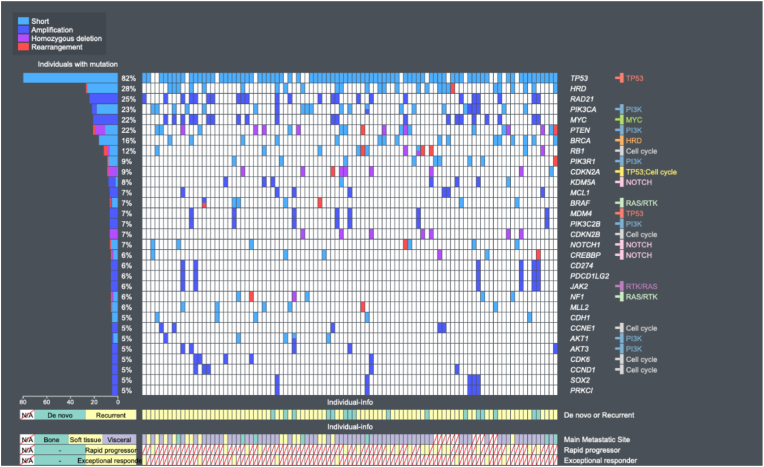The width and height of the screenshot is (764, 467).
Task: Select the PRKCI gene label
Action: [x=581, y=391]
